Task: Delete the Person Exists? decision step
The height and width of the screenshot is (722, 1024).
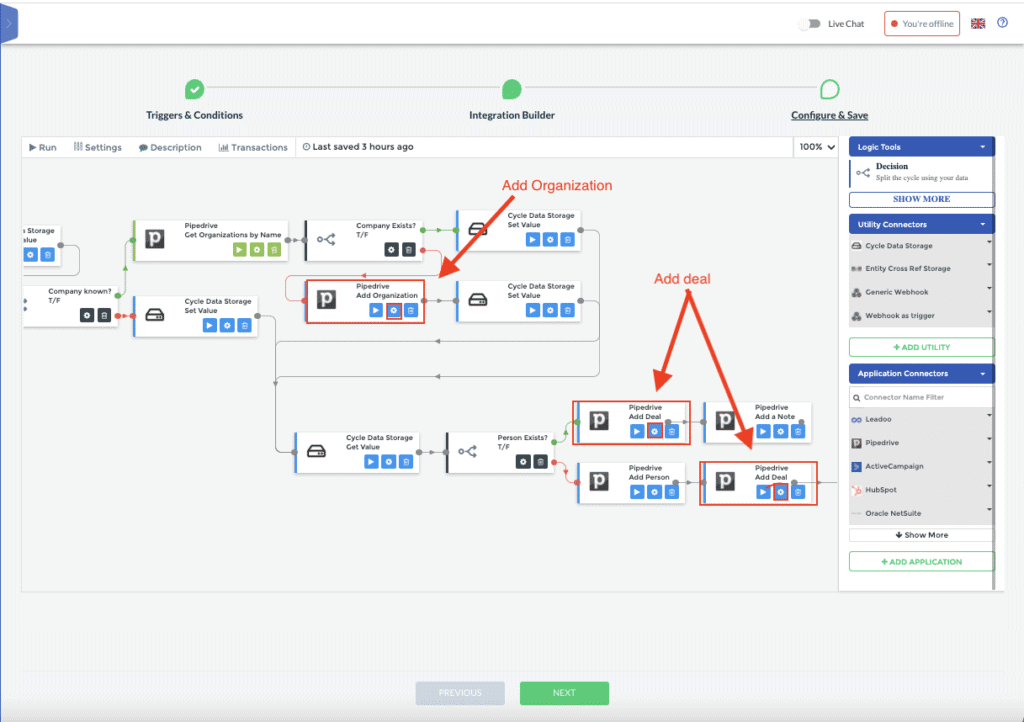Action: coord(541,462)
